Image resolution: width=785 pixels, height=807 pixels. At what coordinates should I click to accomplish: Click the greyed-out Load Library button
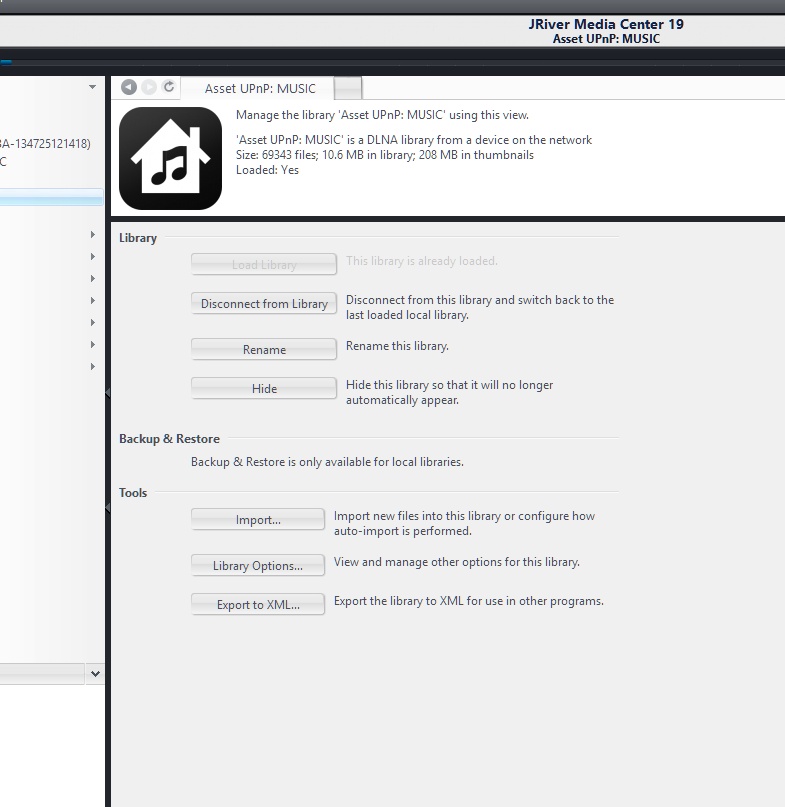[x=264, y=265]
